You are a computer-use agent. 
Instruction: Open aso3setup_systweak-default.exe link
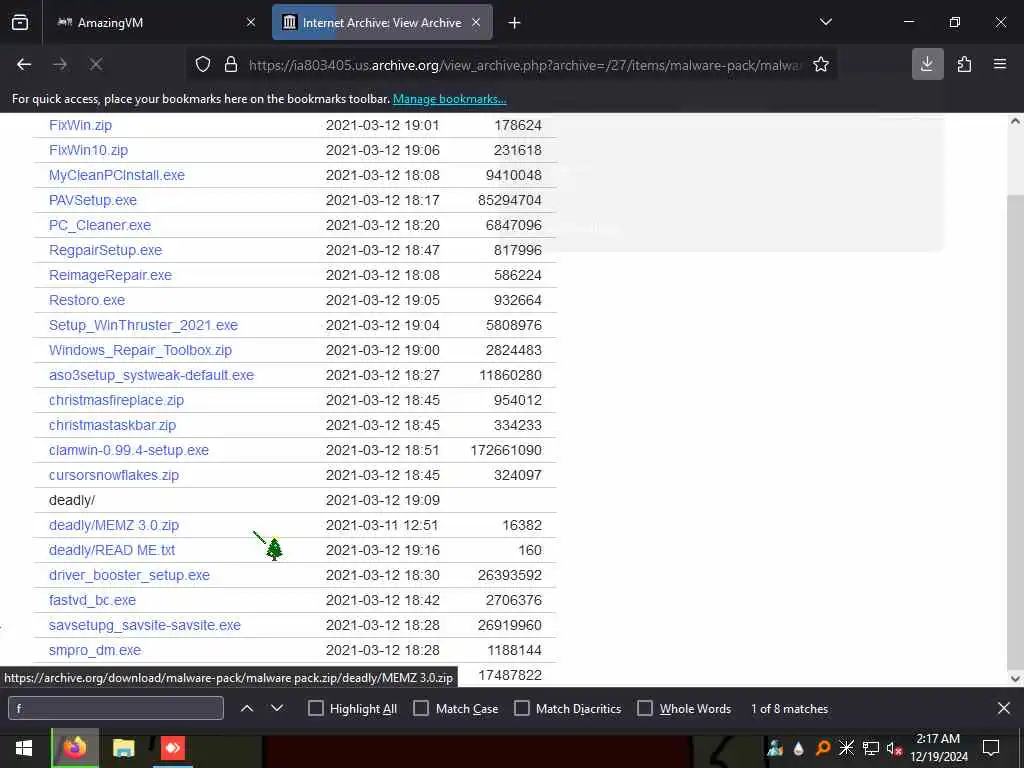tap(152, 375)
